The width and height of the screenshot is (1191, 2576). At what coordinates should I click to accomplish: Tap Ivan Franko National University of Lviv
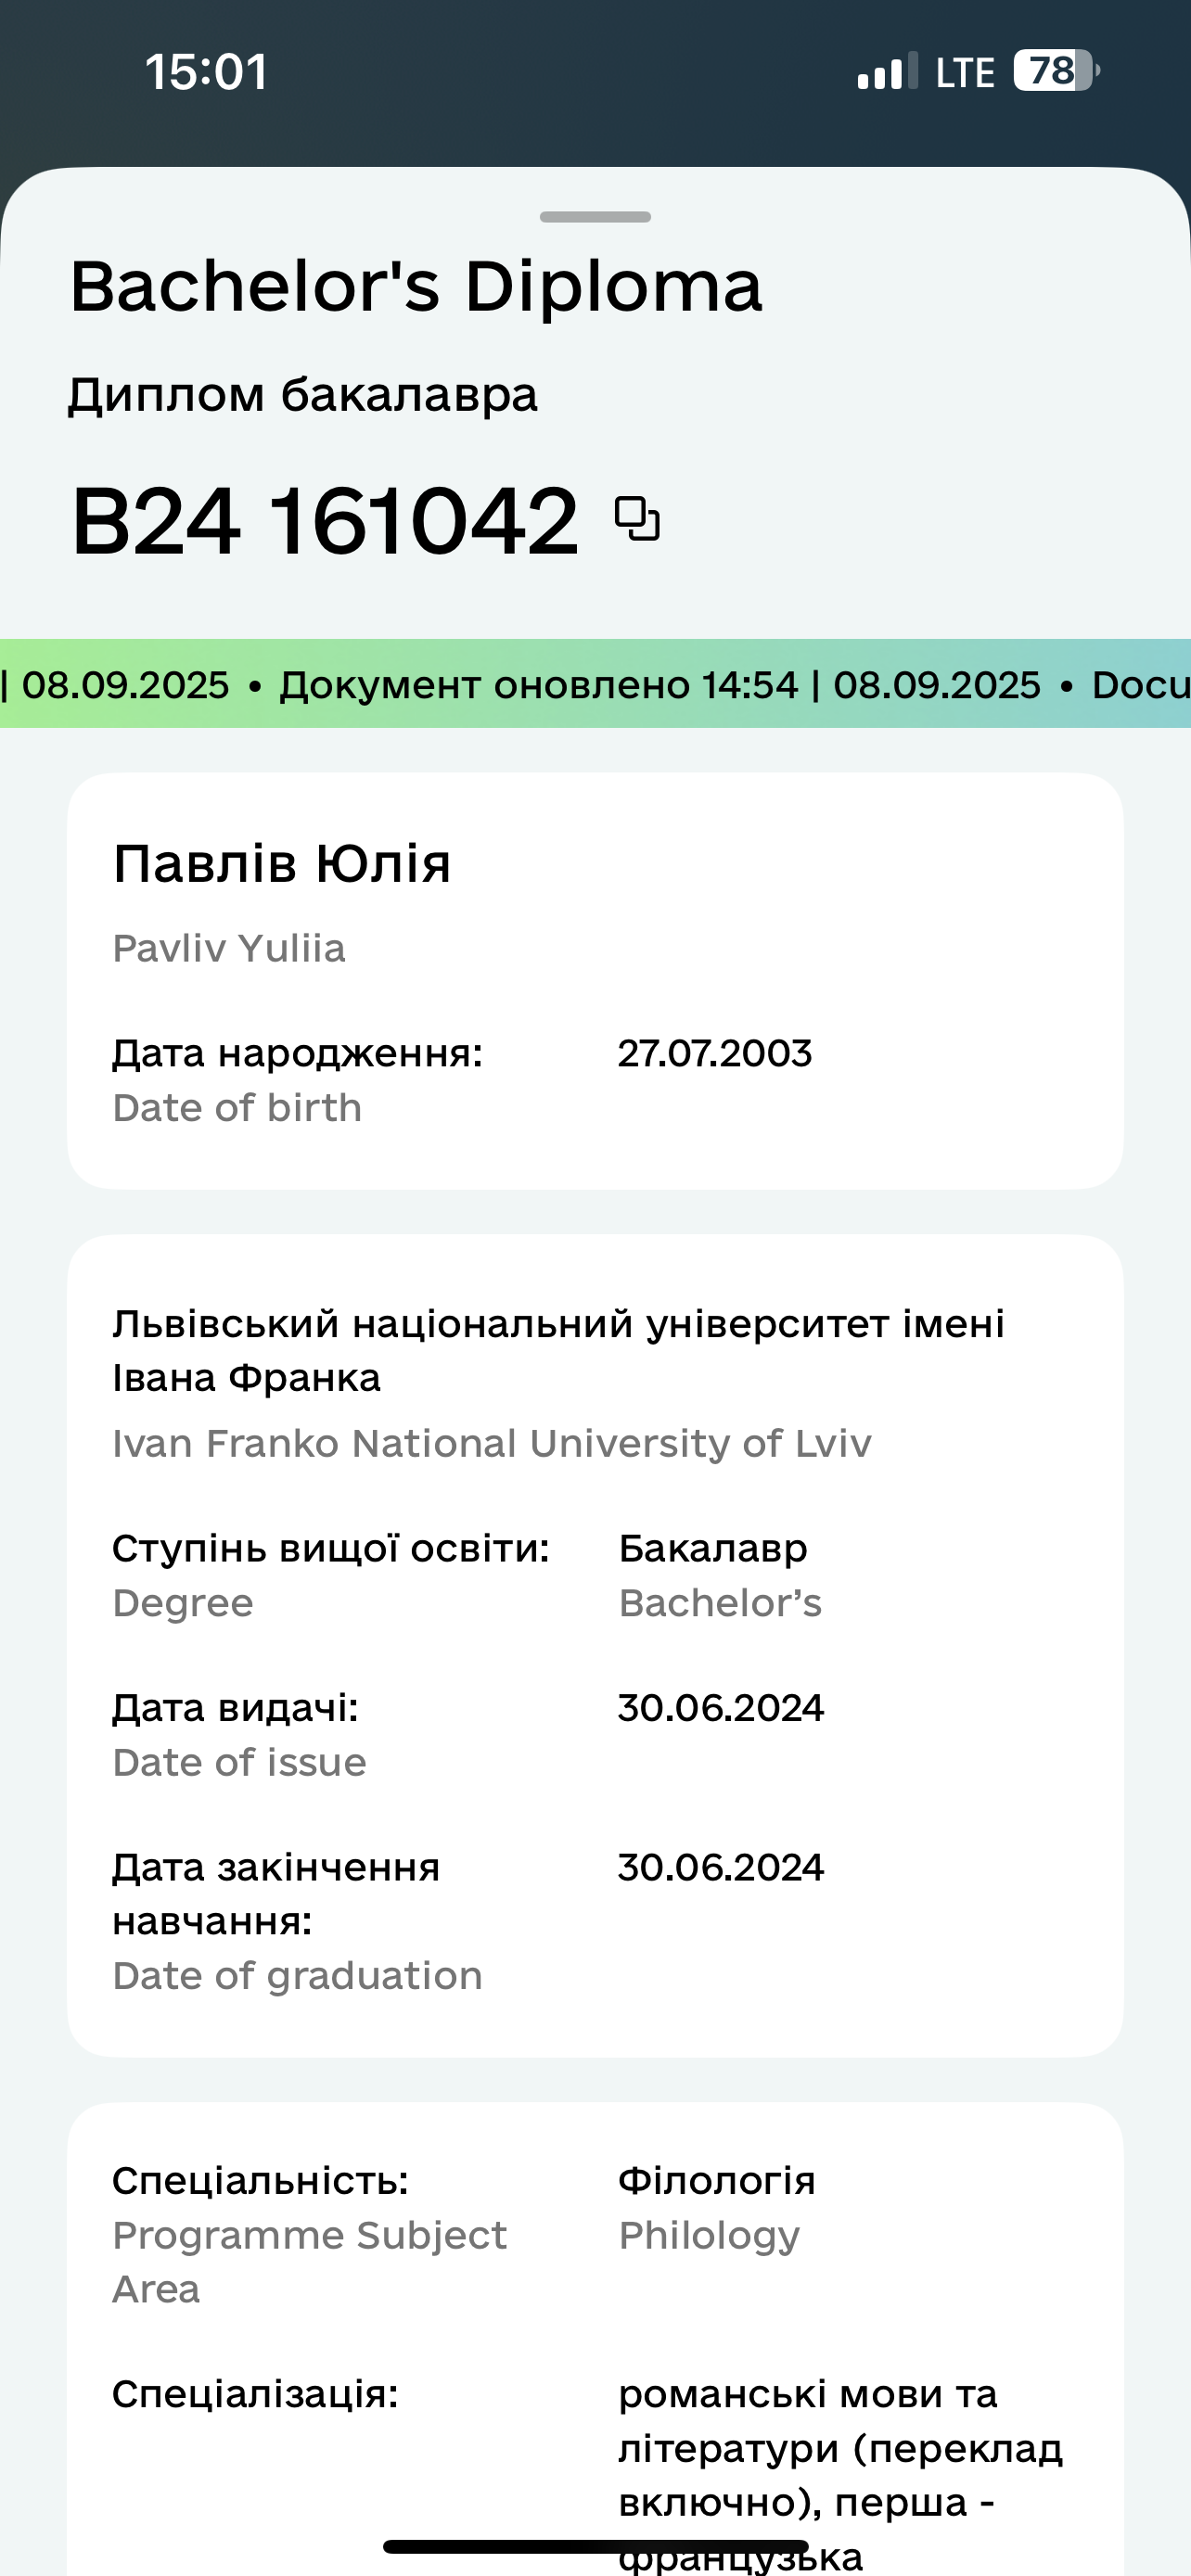tap(492, 1443)
